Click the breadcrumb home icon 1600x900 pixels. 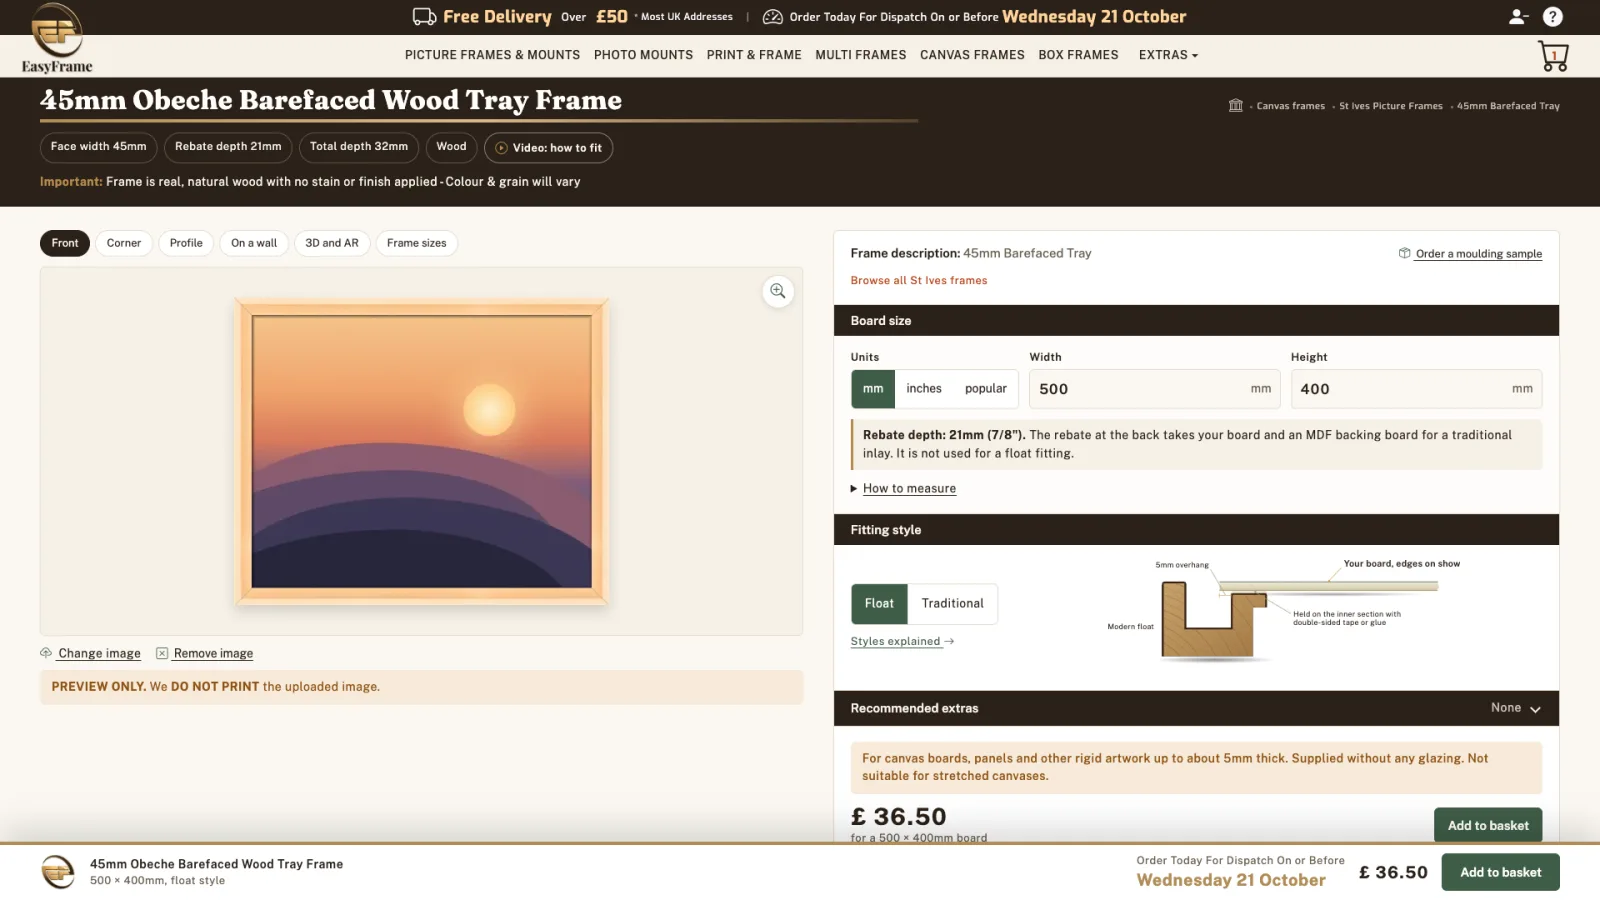pyautogui.click(x=1236, y=106)
